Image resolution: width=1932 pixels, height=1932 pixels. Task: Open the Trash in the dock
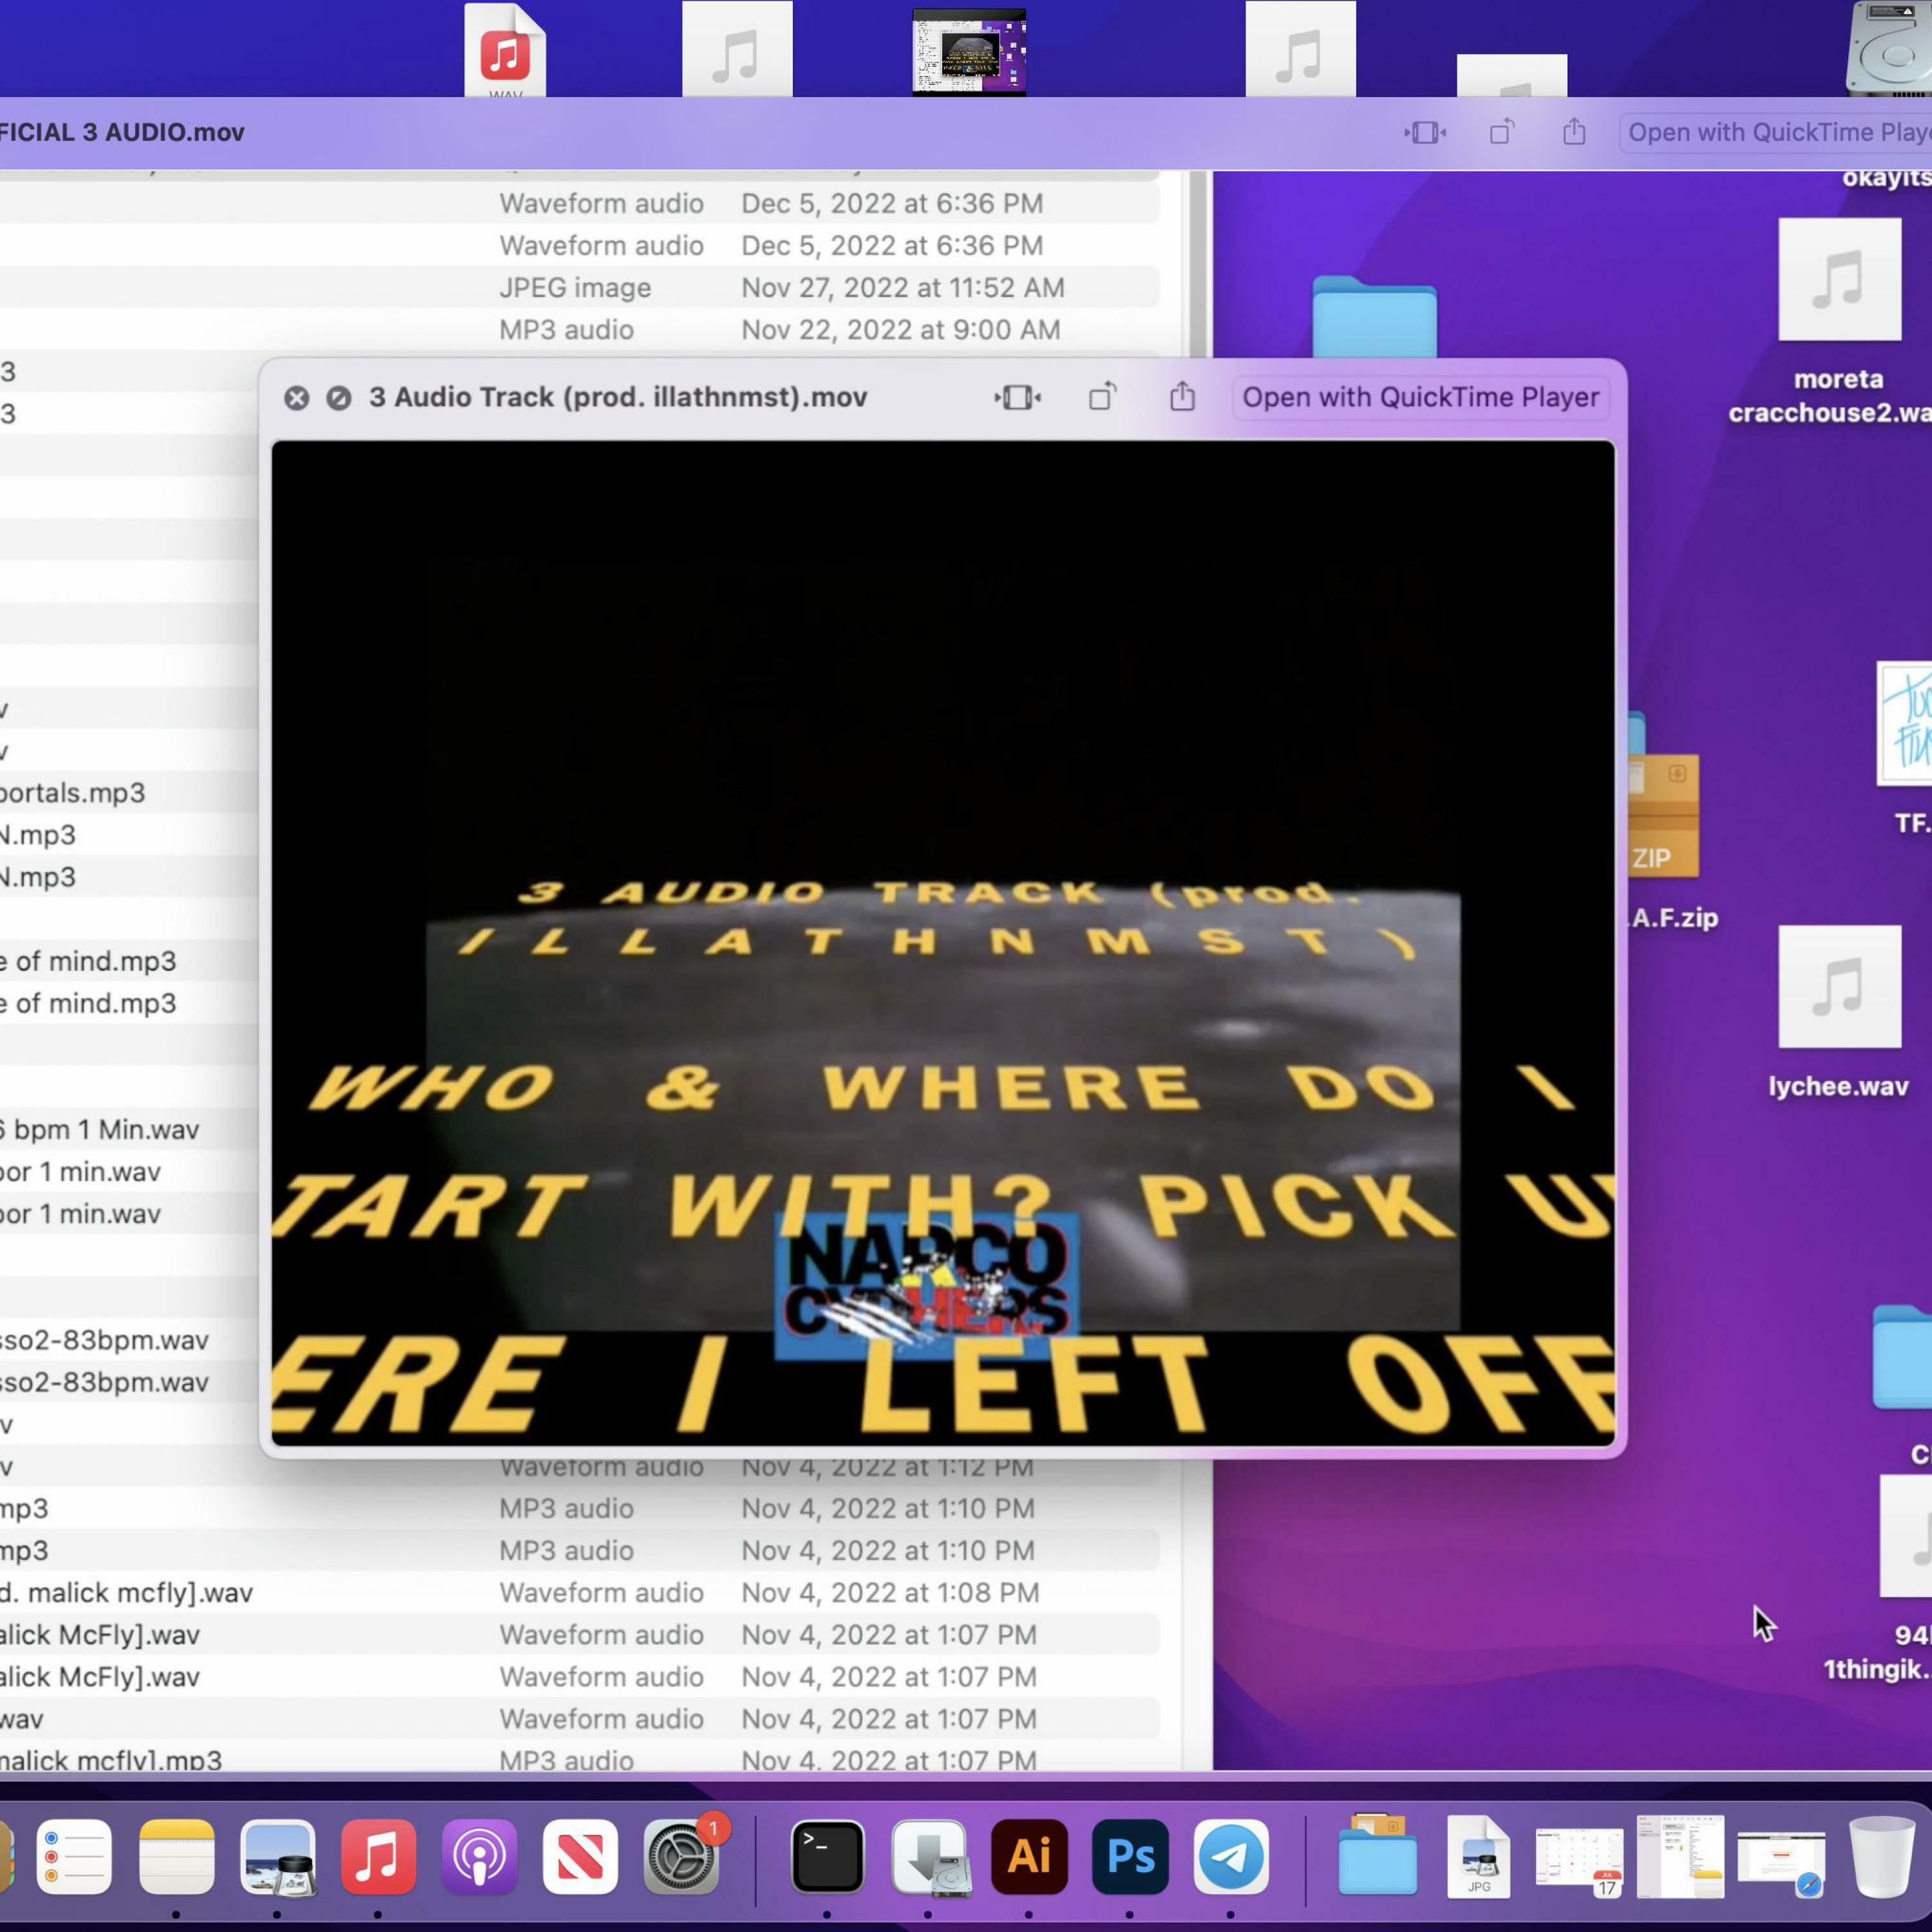coord(1881,1857)
